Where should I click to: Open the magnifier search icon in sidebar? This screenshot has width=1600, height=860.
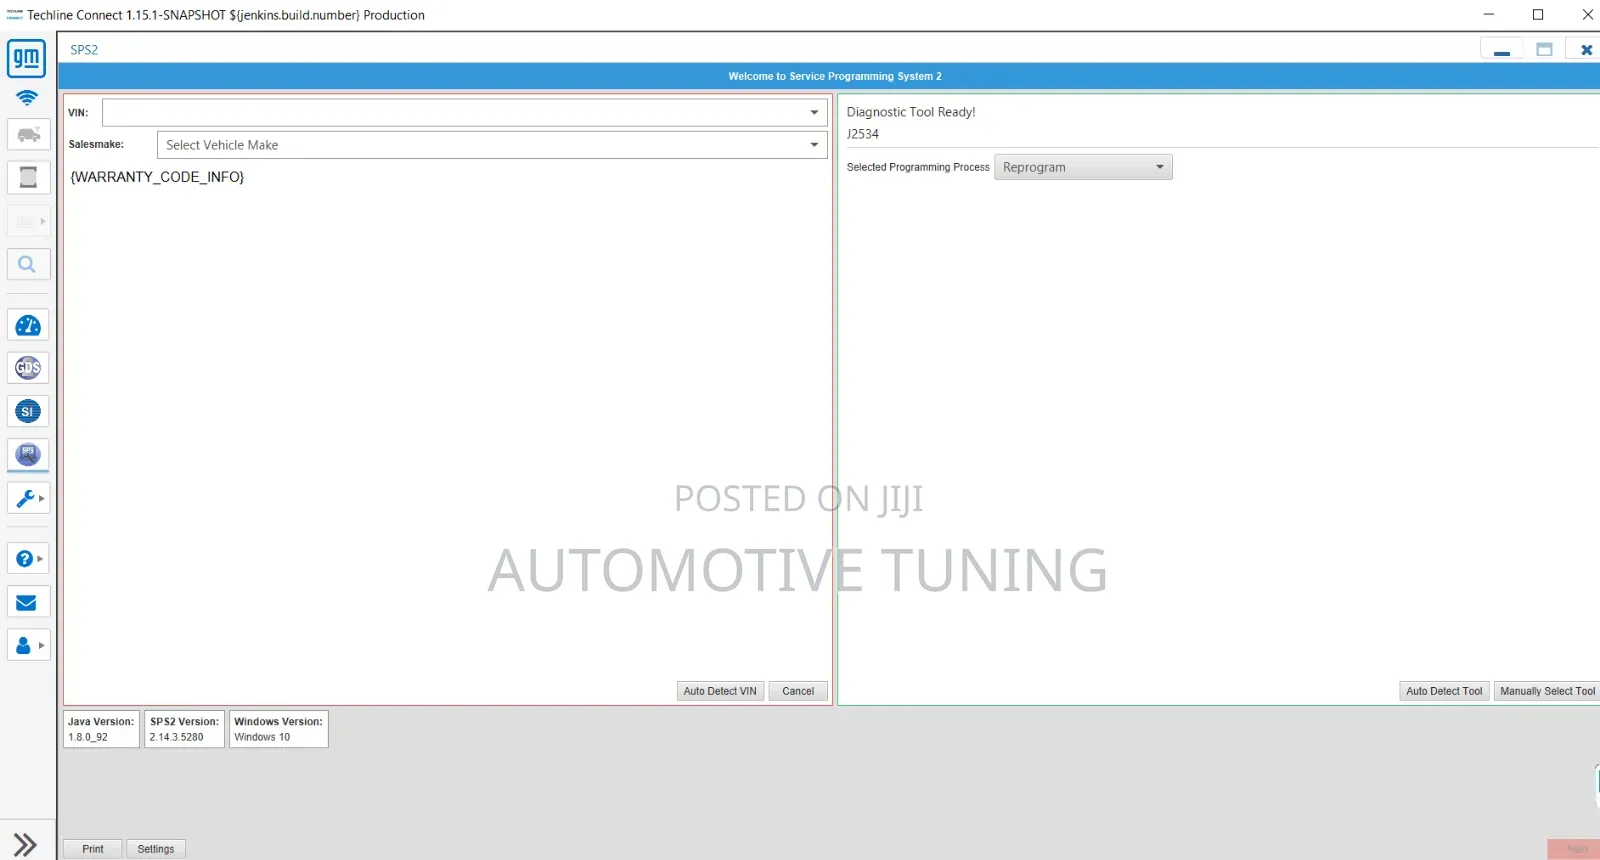[28, 264]
